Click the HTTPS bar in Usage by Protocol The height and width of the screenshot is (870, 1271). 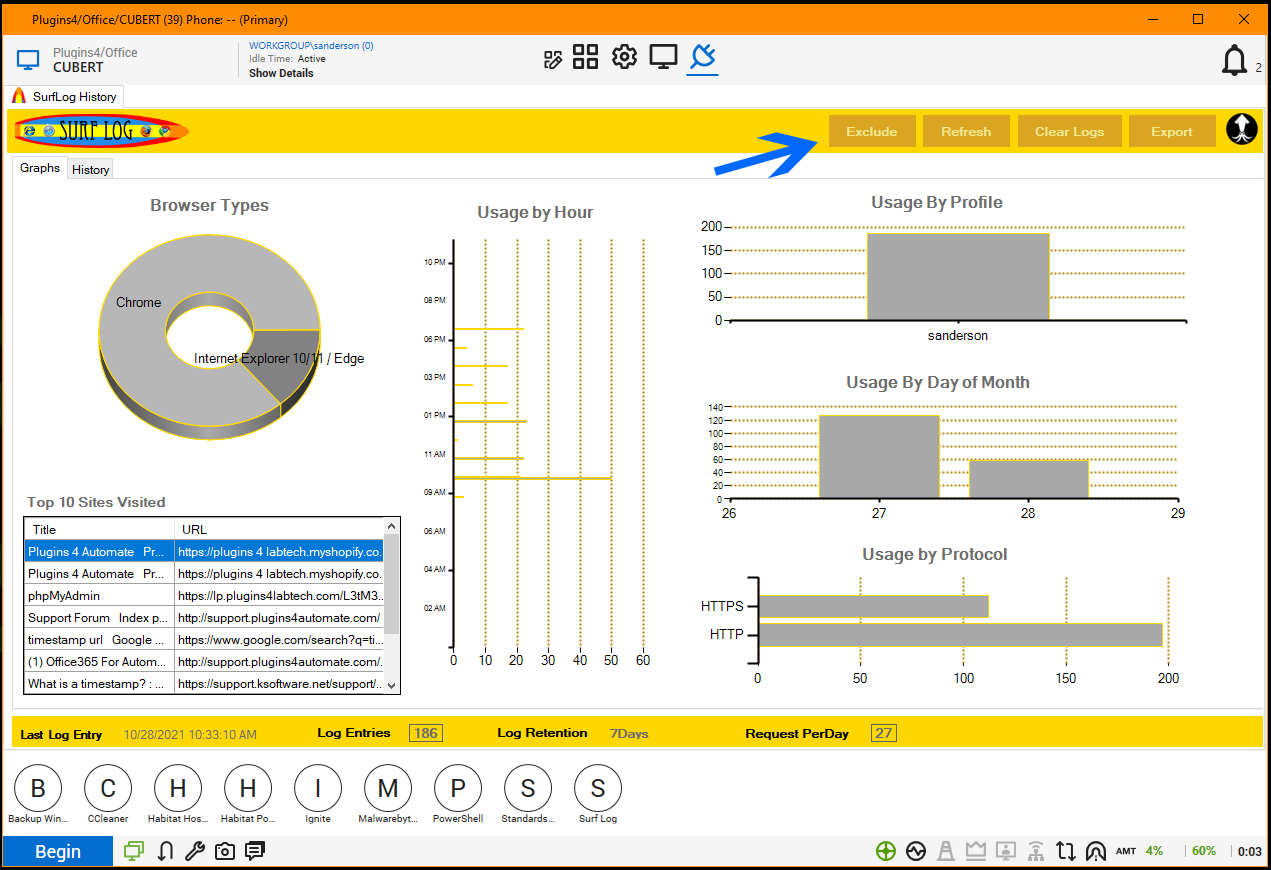(874, 606)
